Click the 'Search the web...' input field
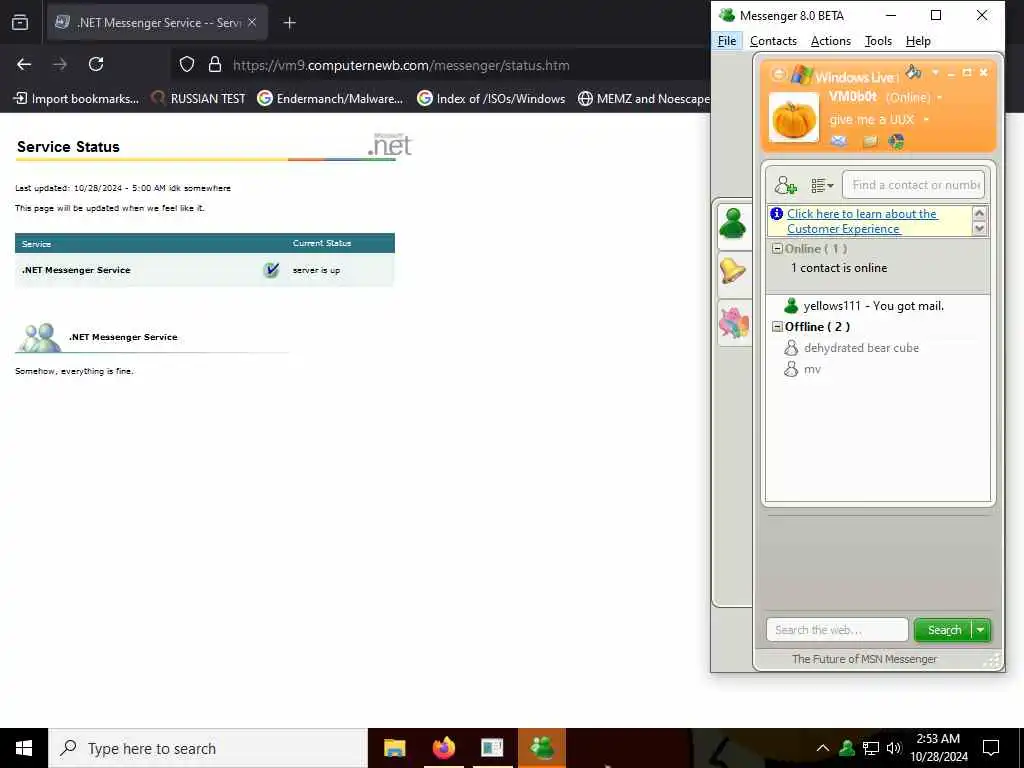The height and width of the screenshot is (768, 1024). click(x=837, y=630)
